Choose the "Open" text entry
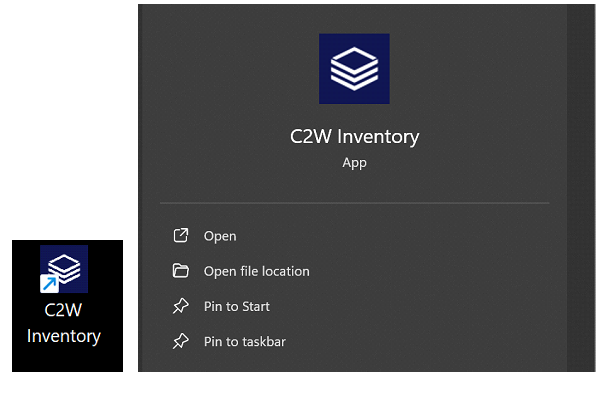The height and width of the screenshot is (396, 606). [220, 236]
